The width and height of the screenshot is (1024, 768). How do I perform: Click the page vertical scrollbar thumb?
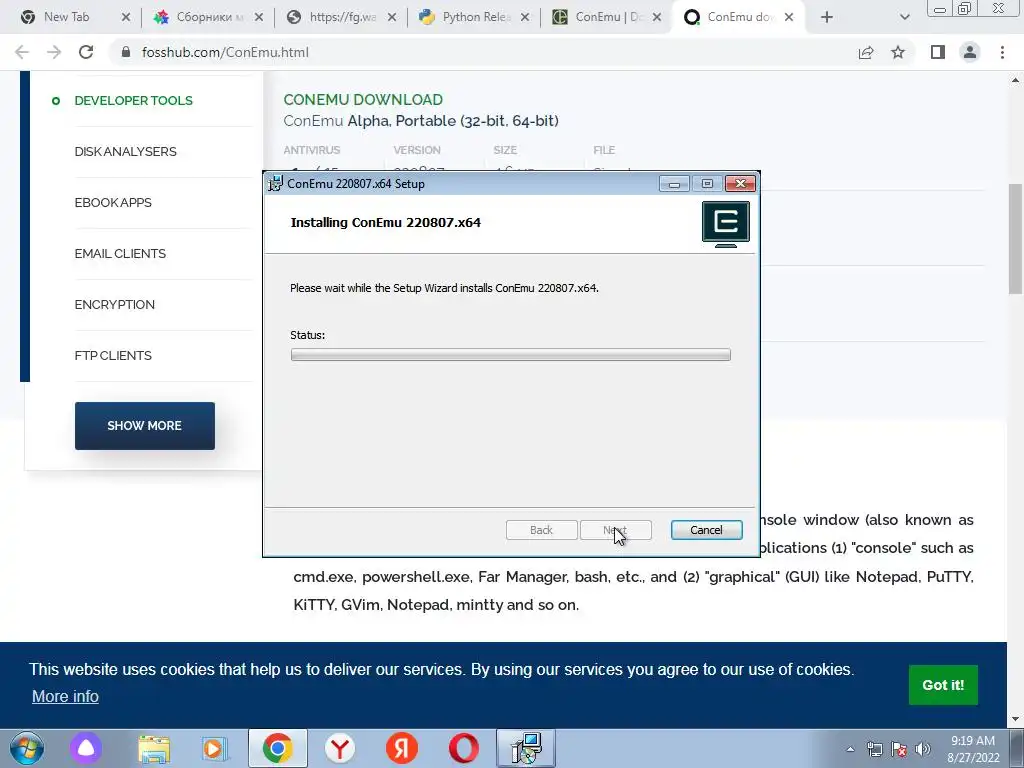[x=1016, y=238]
